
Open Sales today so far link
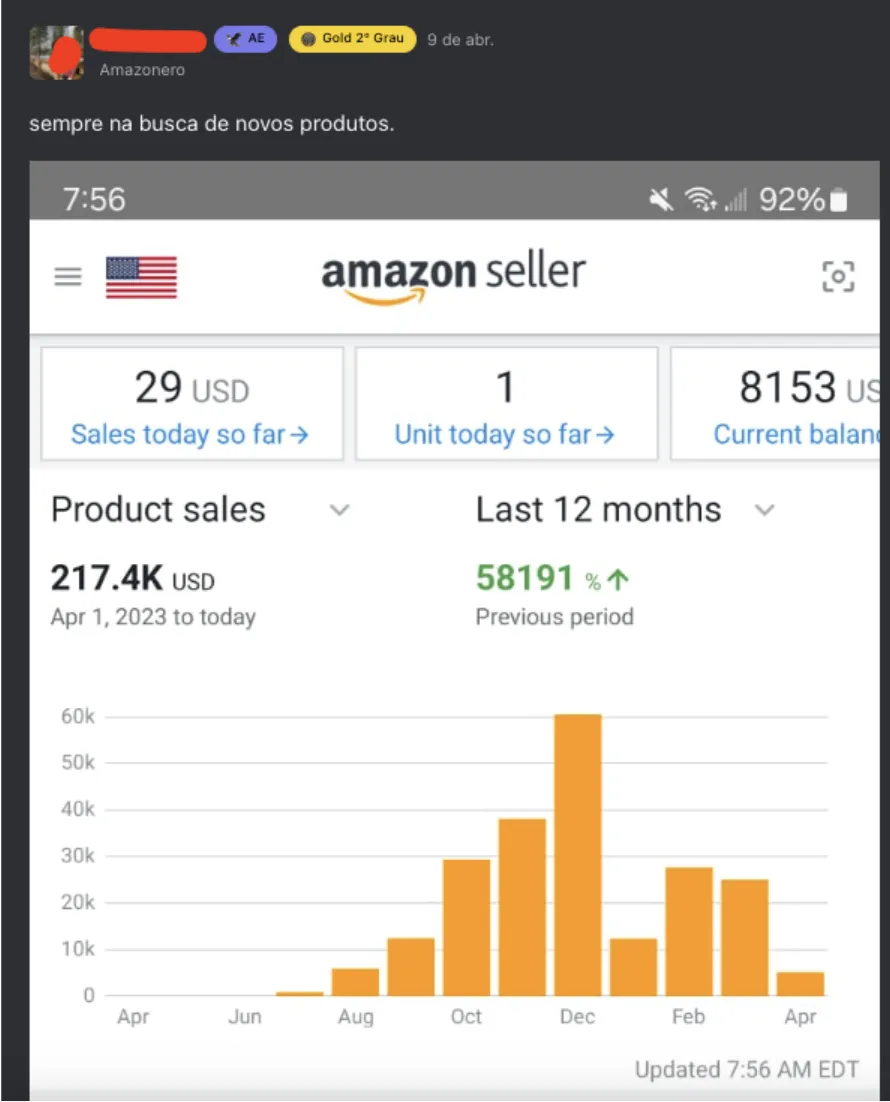click(190, 435)
